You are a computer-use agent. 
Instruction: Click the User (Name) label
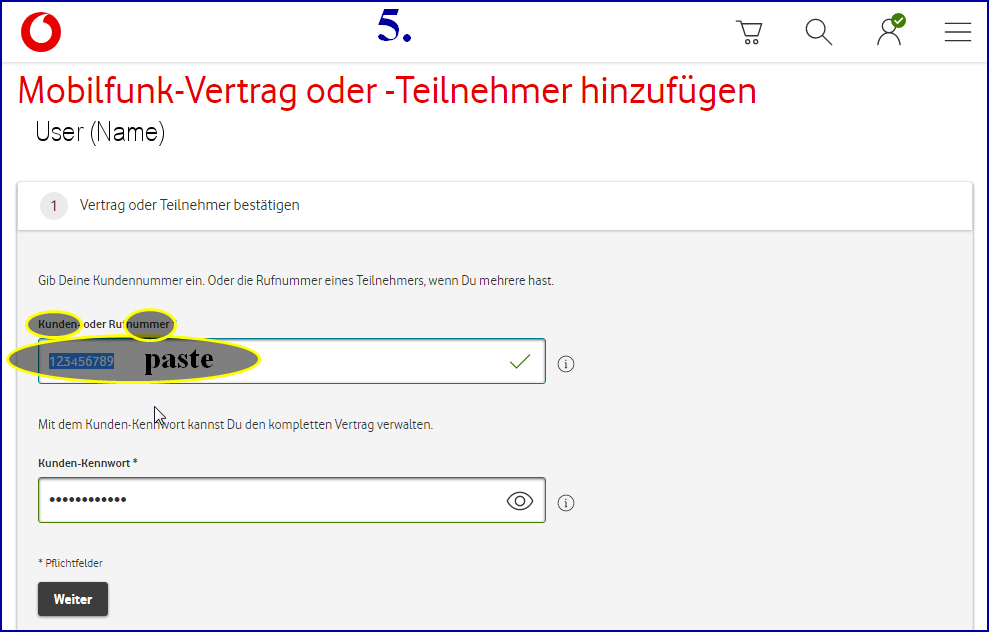coord(99,131)
